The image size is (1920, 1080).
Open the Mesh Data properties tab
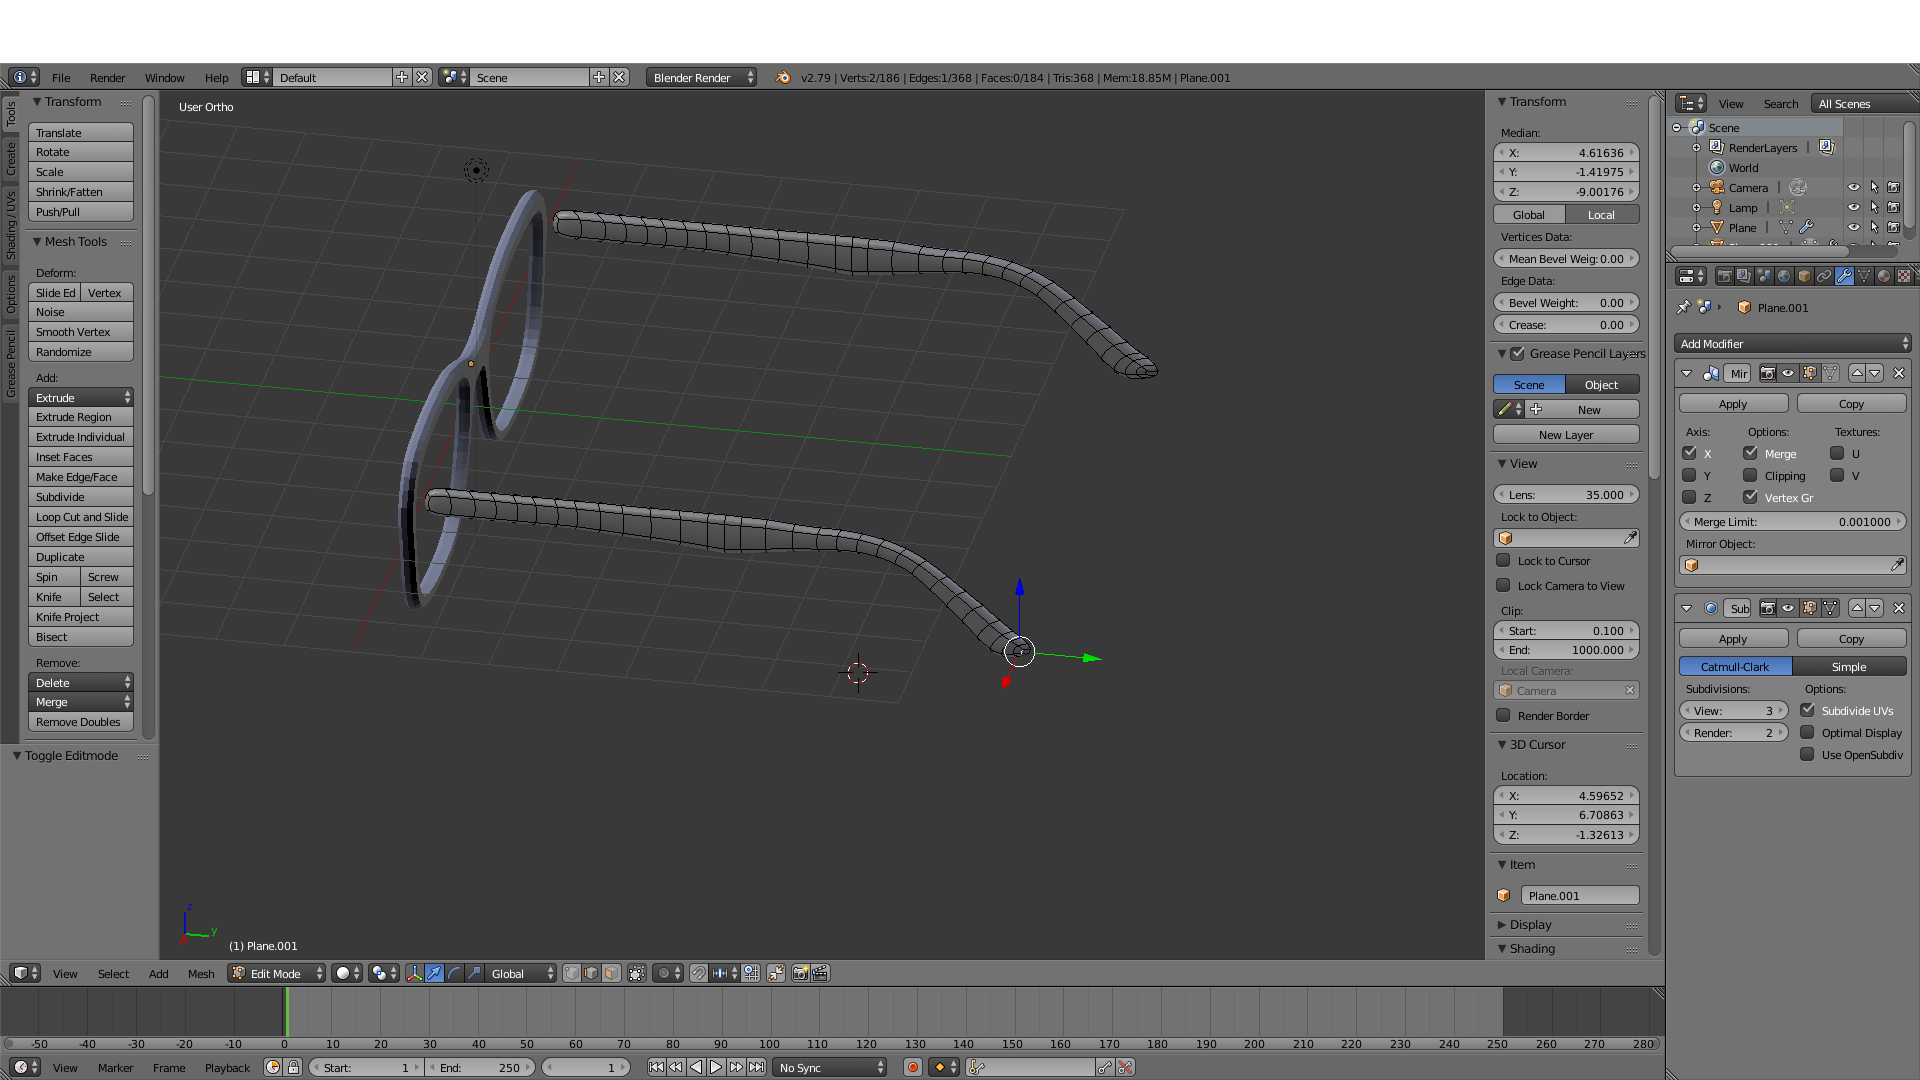pyautogui.click(x=1864, y=276)
